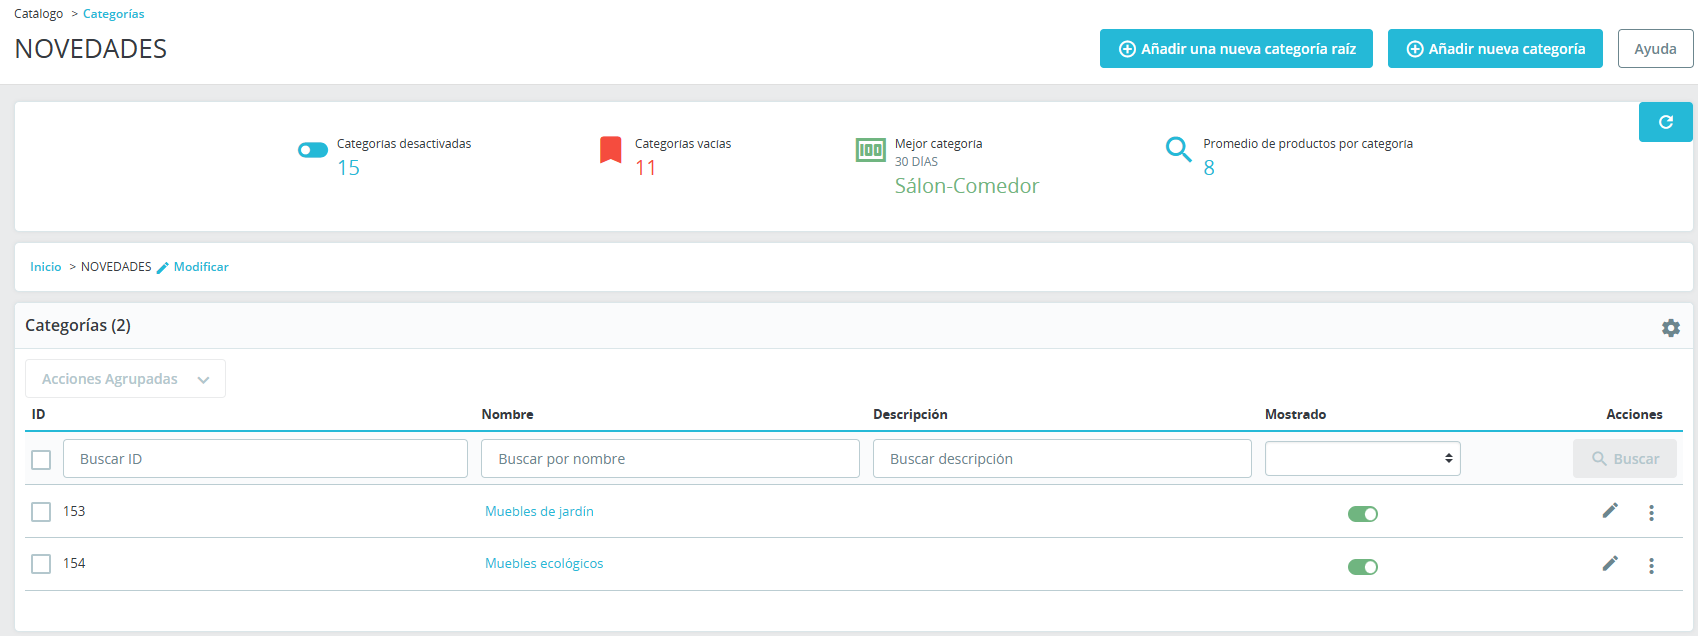Click the Buscar search button

(1625, 459)
